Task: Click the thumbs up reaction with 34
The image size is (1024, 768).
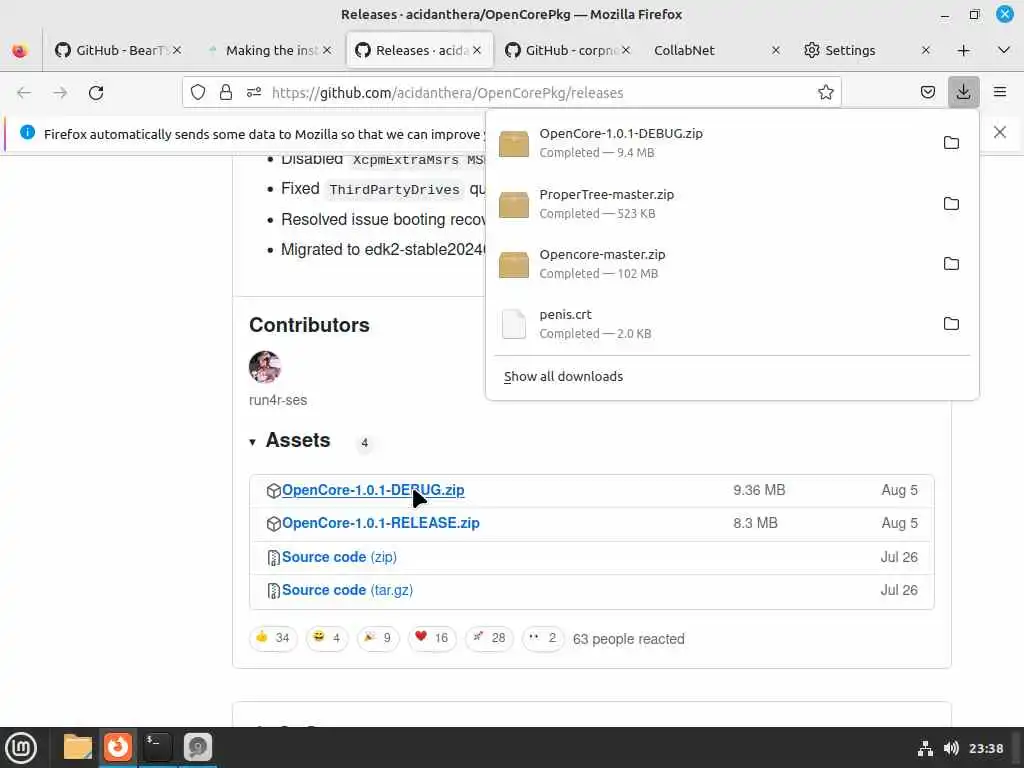Action: [273, 637]
